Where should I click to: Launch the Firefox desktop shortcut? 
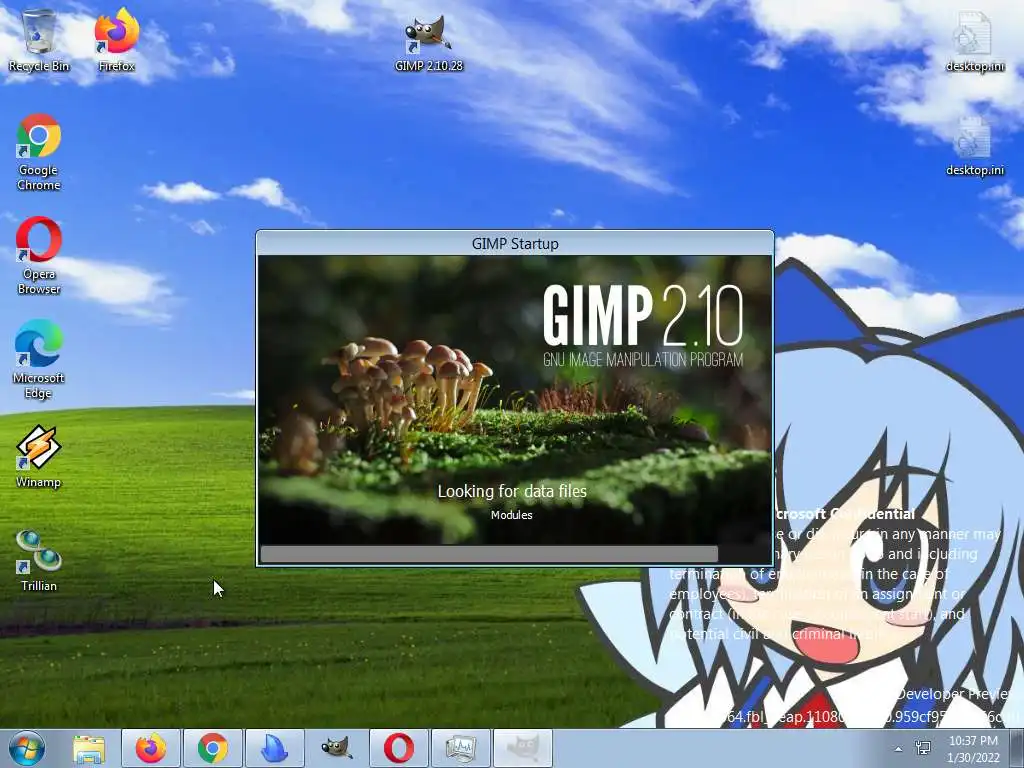pyautogui.click(x=117, y=40)
